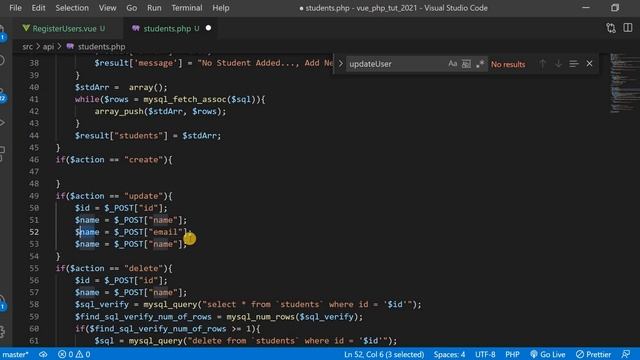Click the Prettier status item

(593, 354)
